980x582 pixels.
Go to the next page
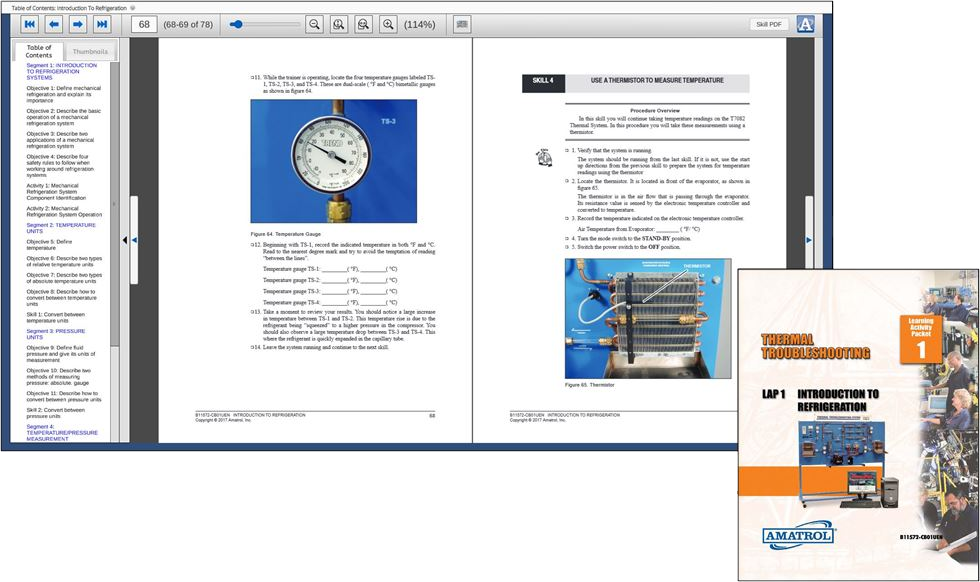tap(78, 24)
